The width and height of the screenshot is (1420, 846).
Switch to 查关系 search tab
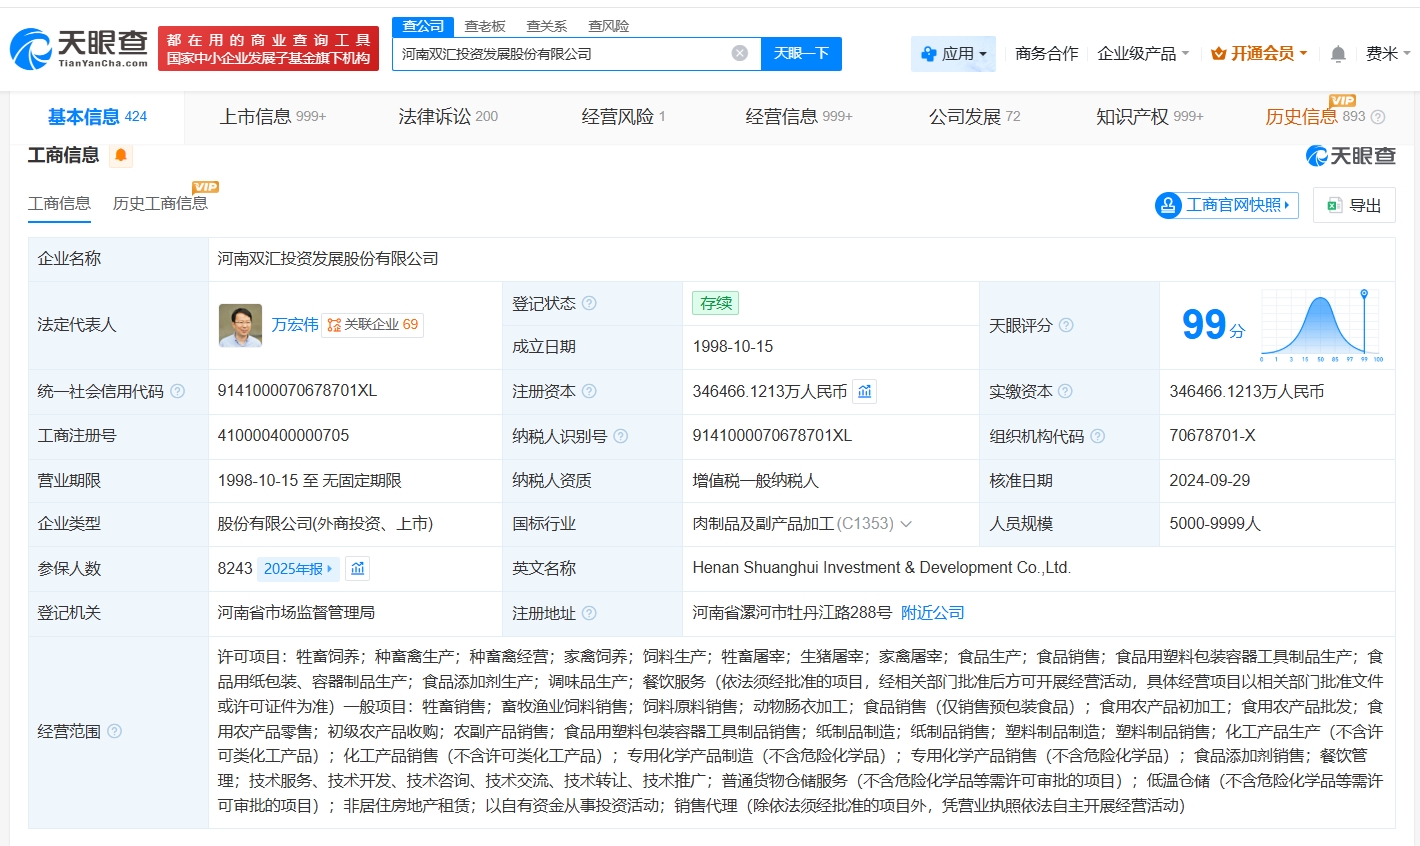[x=547, y=26]
